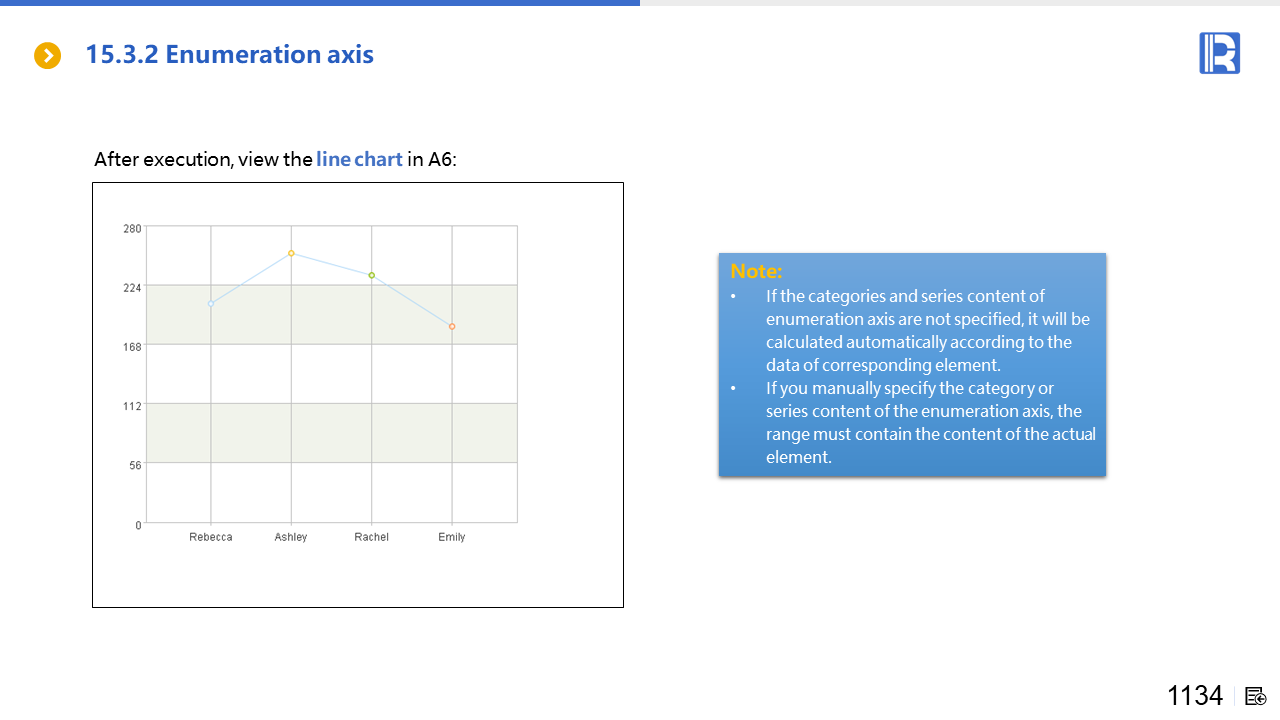The image size is (1280, 720).
Task: Click the Rachel x-axis label
Action: [371, 537]
